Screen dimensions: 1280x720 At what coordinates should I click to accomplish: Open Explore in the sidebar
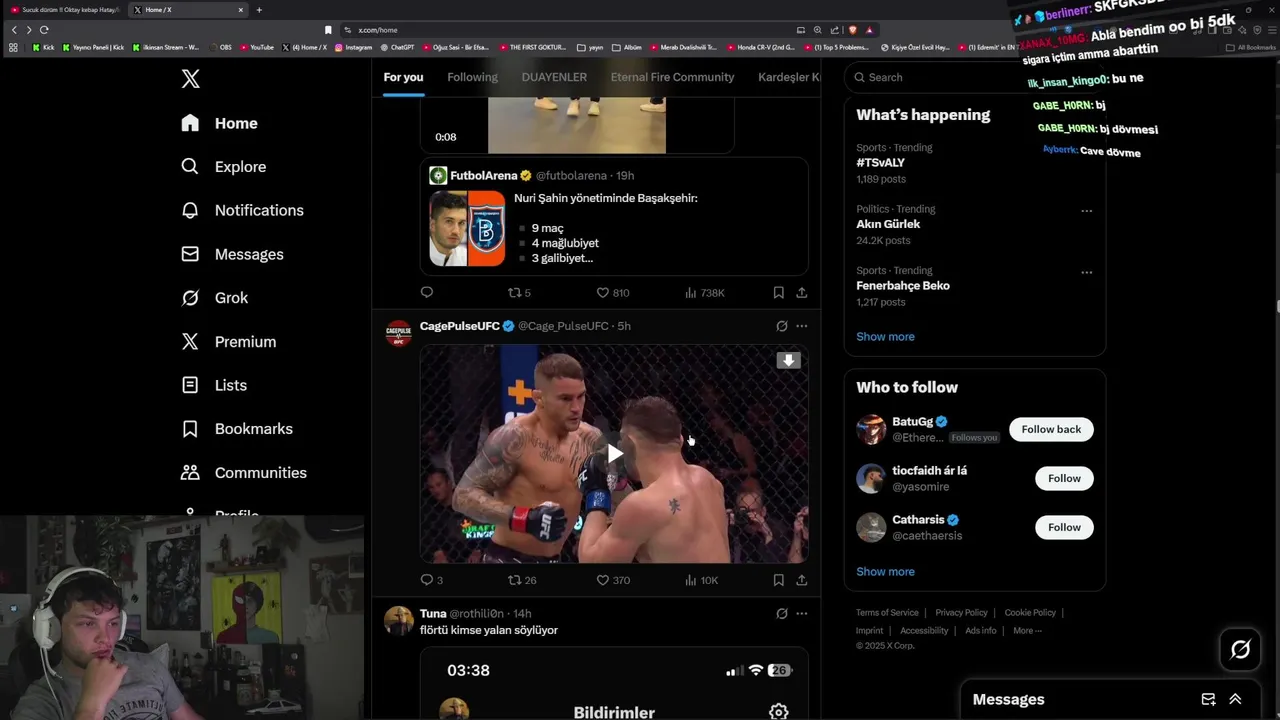[x=223, y=167]
